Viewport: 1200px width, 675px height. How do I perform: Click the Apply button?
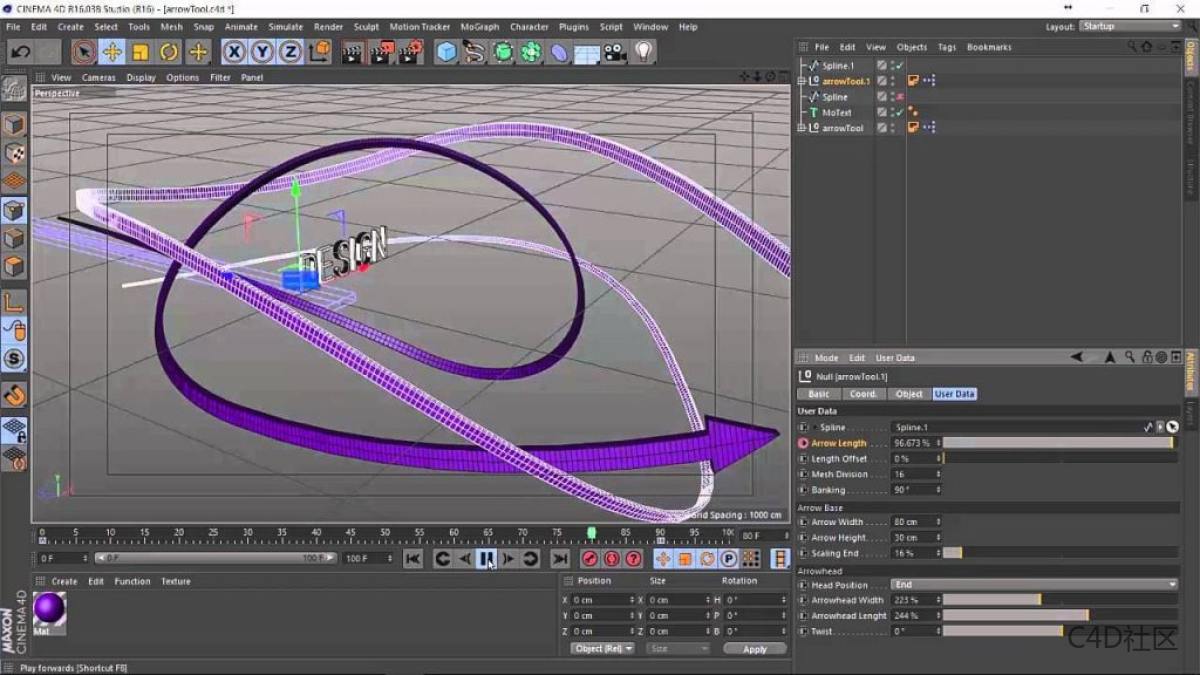[x=755, y=648]
